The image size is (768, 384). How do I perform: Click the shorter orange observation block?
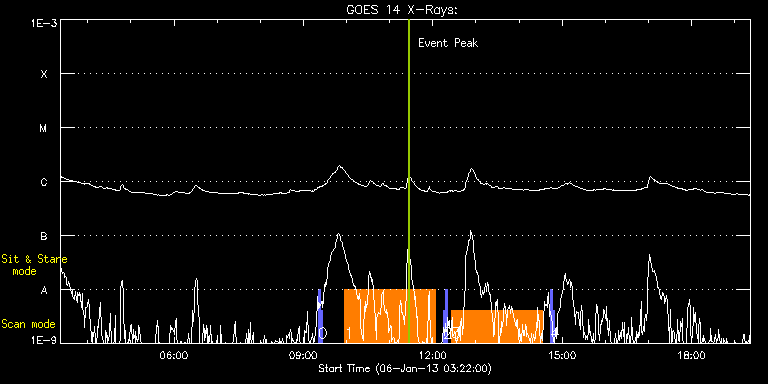click(x=497, y=326)
